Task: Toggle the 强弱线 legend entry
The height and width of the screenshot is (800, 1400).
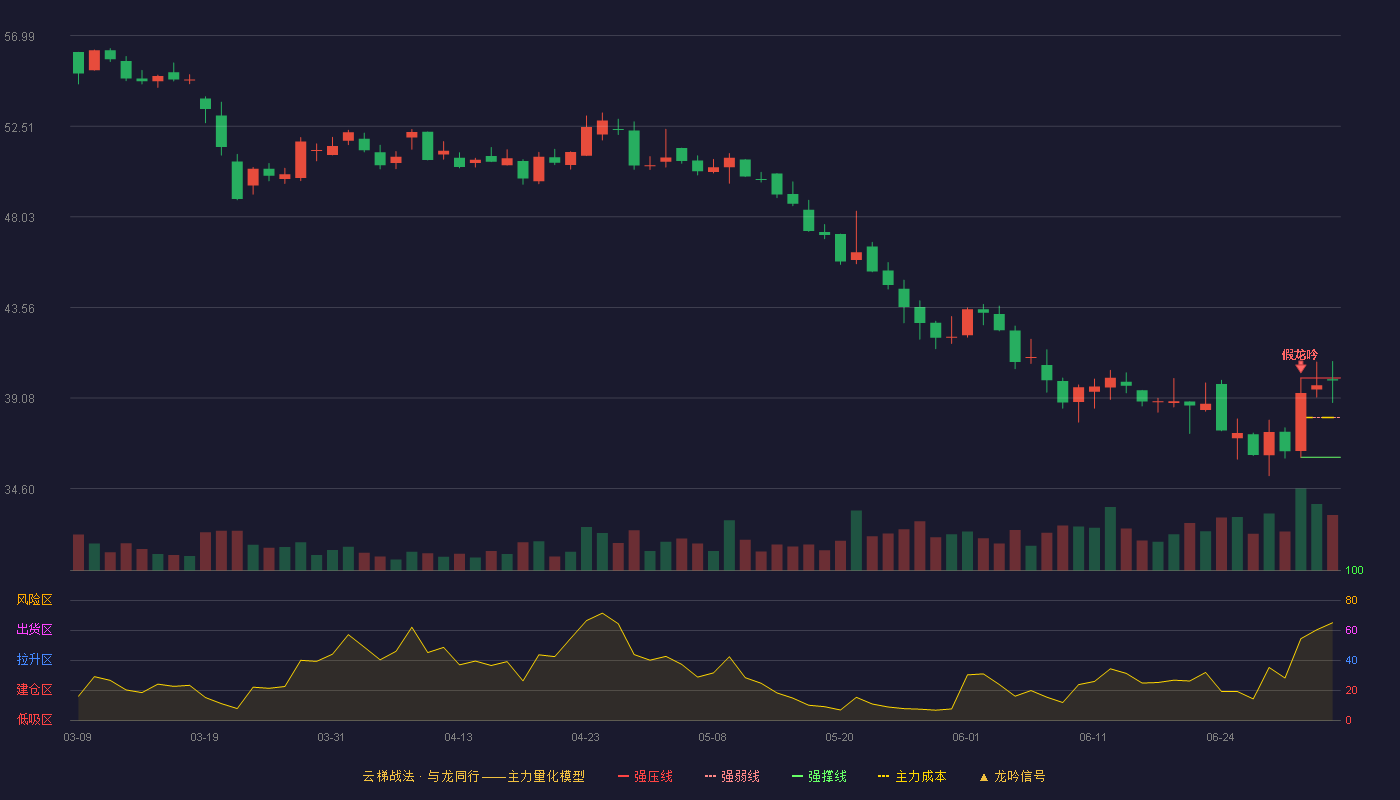Action: pyautogui.click(x=732, y=776)
